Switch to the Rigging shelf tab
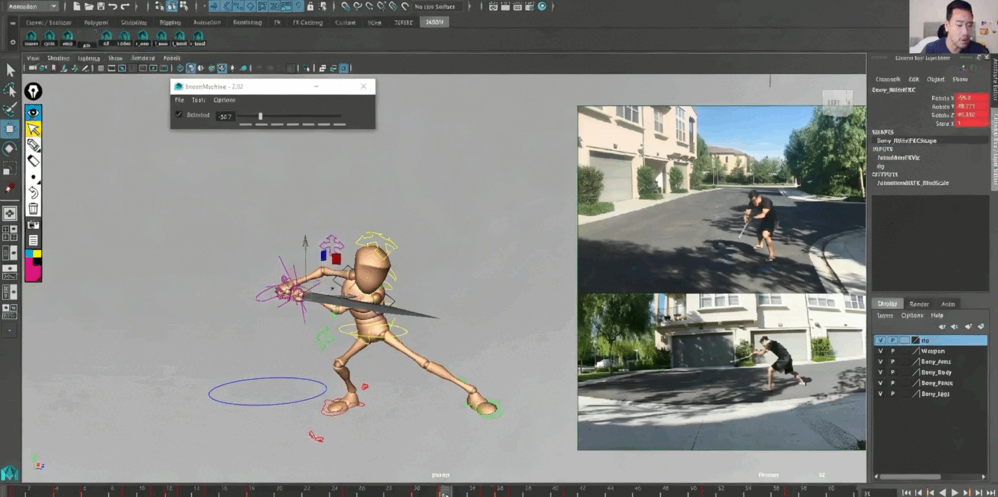 coord(170,22)
